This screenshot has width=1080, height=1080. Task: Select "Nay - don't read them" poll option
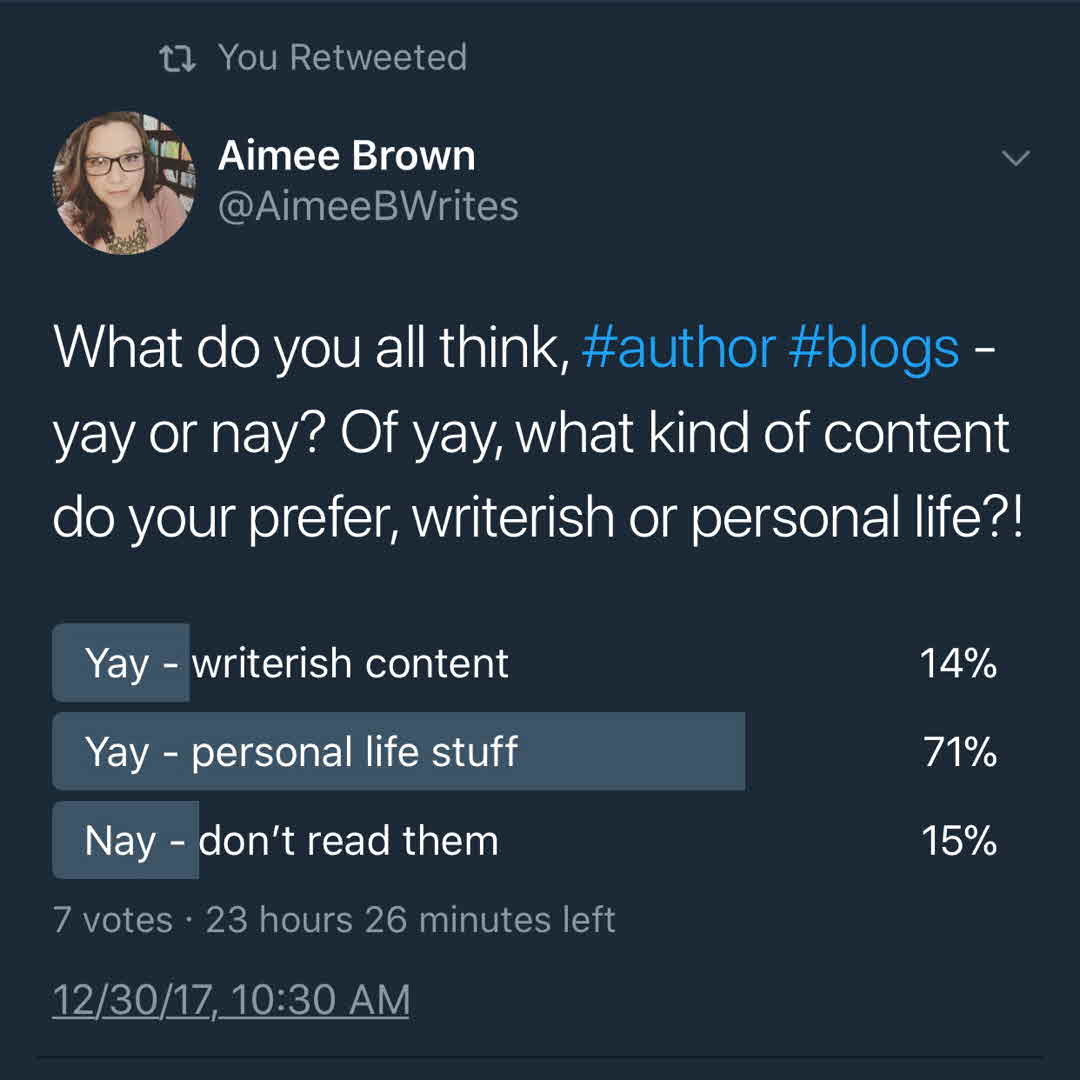(291, 841)
